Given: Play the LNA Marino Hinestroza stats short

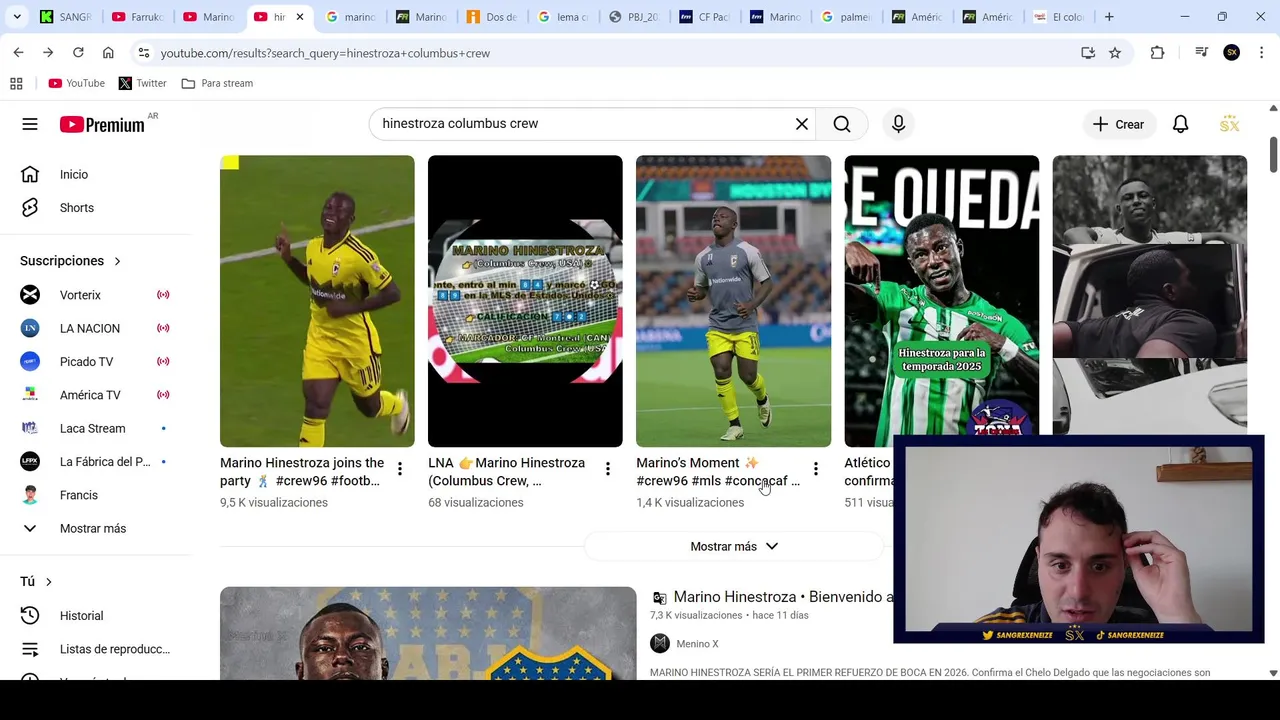Looking at the screenshot, I should tap(525, 301).
